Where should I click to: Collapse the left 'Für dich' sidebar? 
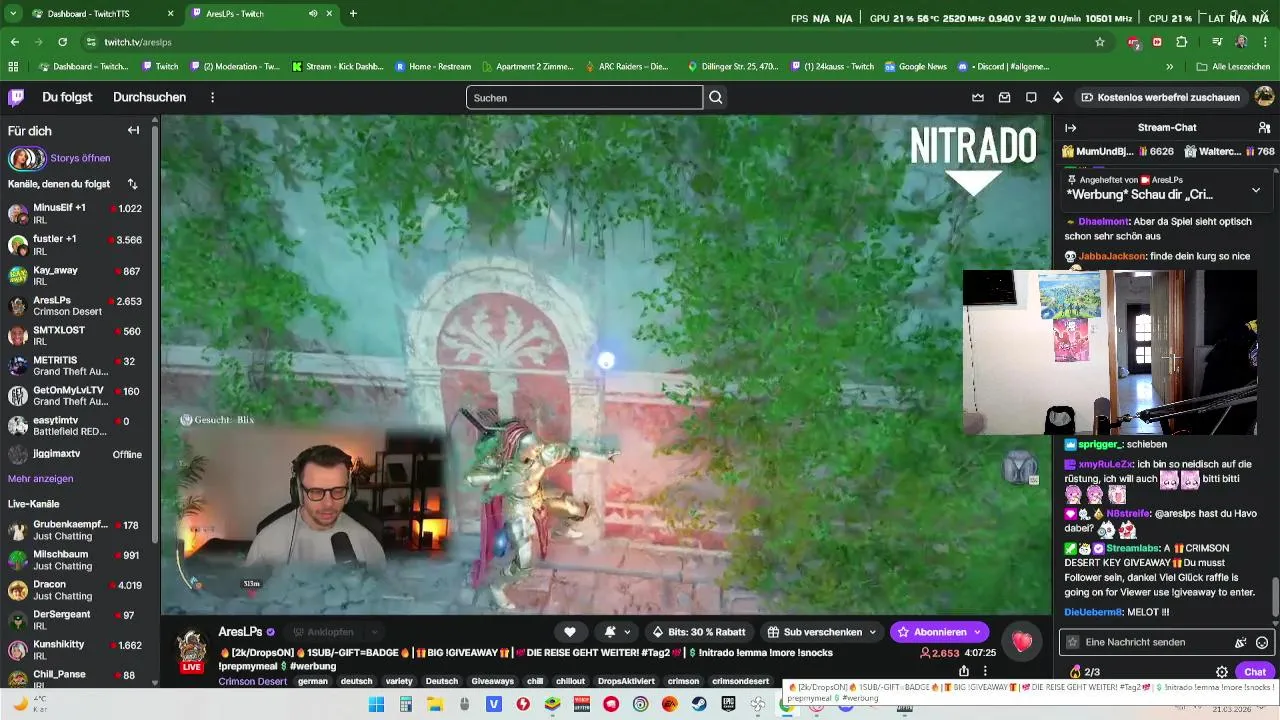(x=133, y=130)
